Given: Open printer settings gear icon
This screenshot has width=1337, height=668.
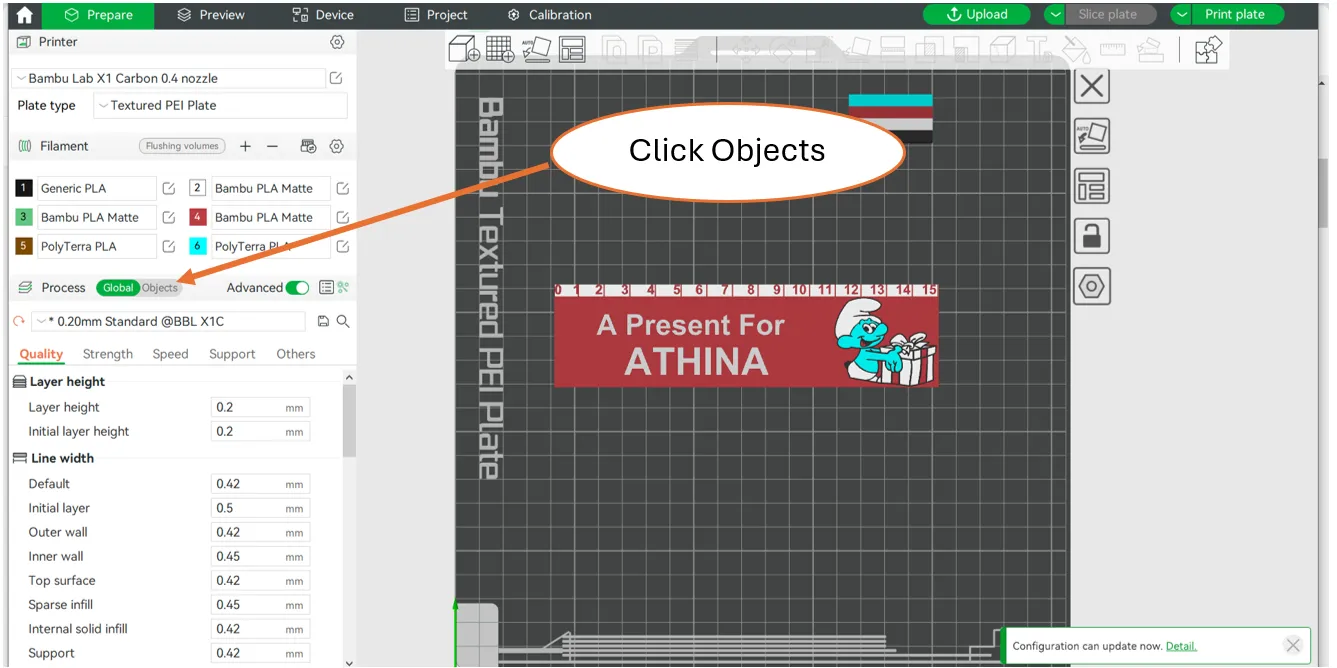Looking at the screenshot, I should [x=337, y=42].
